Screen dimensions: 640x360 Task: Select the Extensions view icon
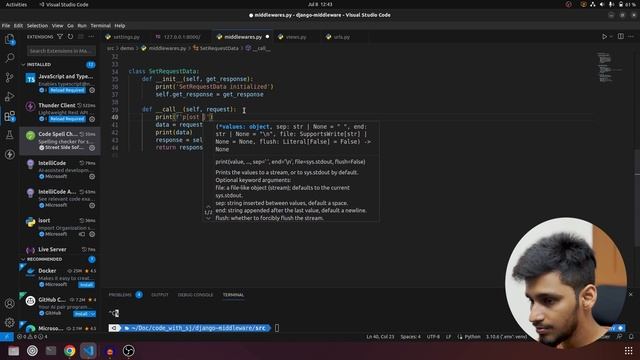(x=9, y=116)
